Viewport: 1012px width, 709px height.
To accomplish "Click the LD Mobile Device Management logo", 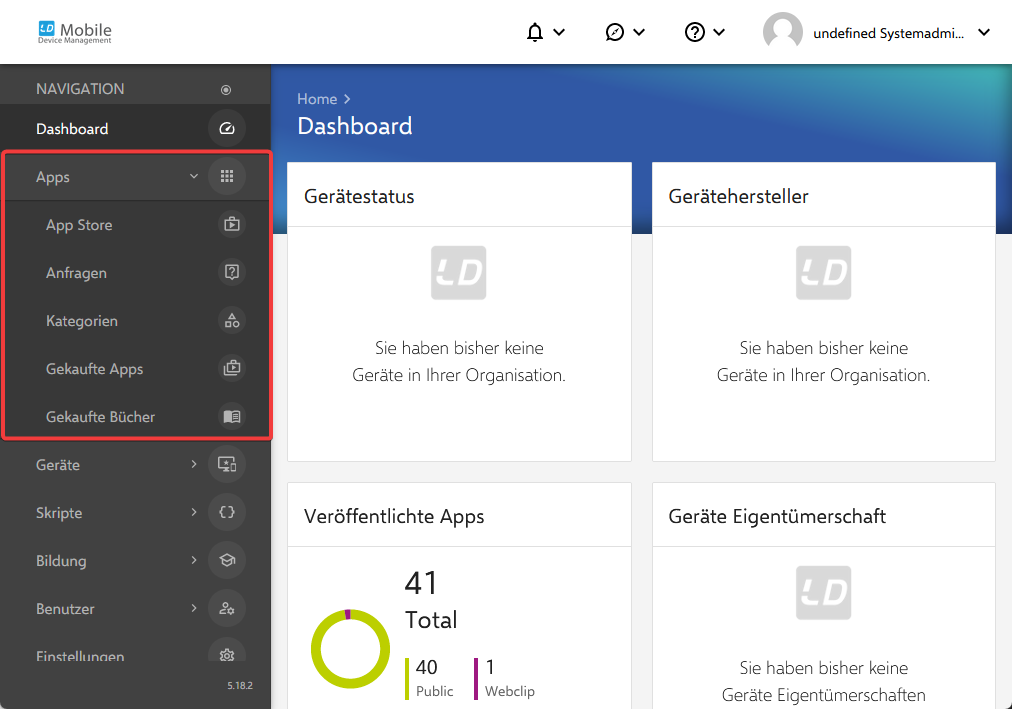I will coord(74,32).
